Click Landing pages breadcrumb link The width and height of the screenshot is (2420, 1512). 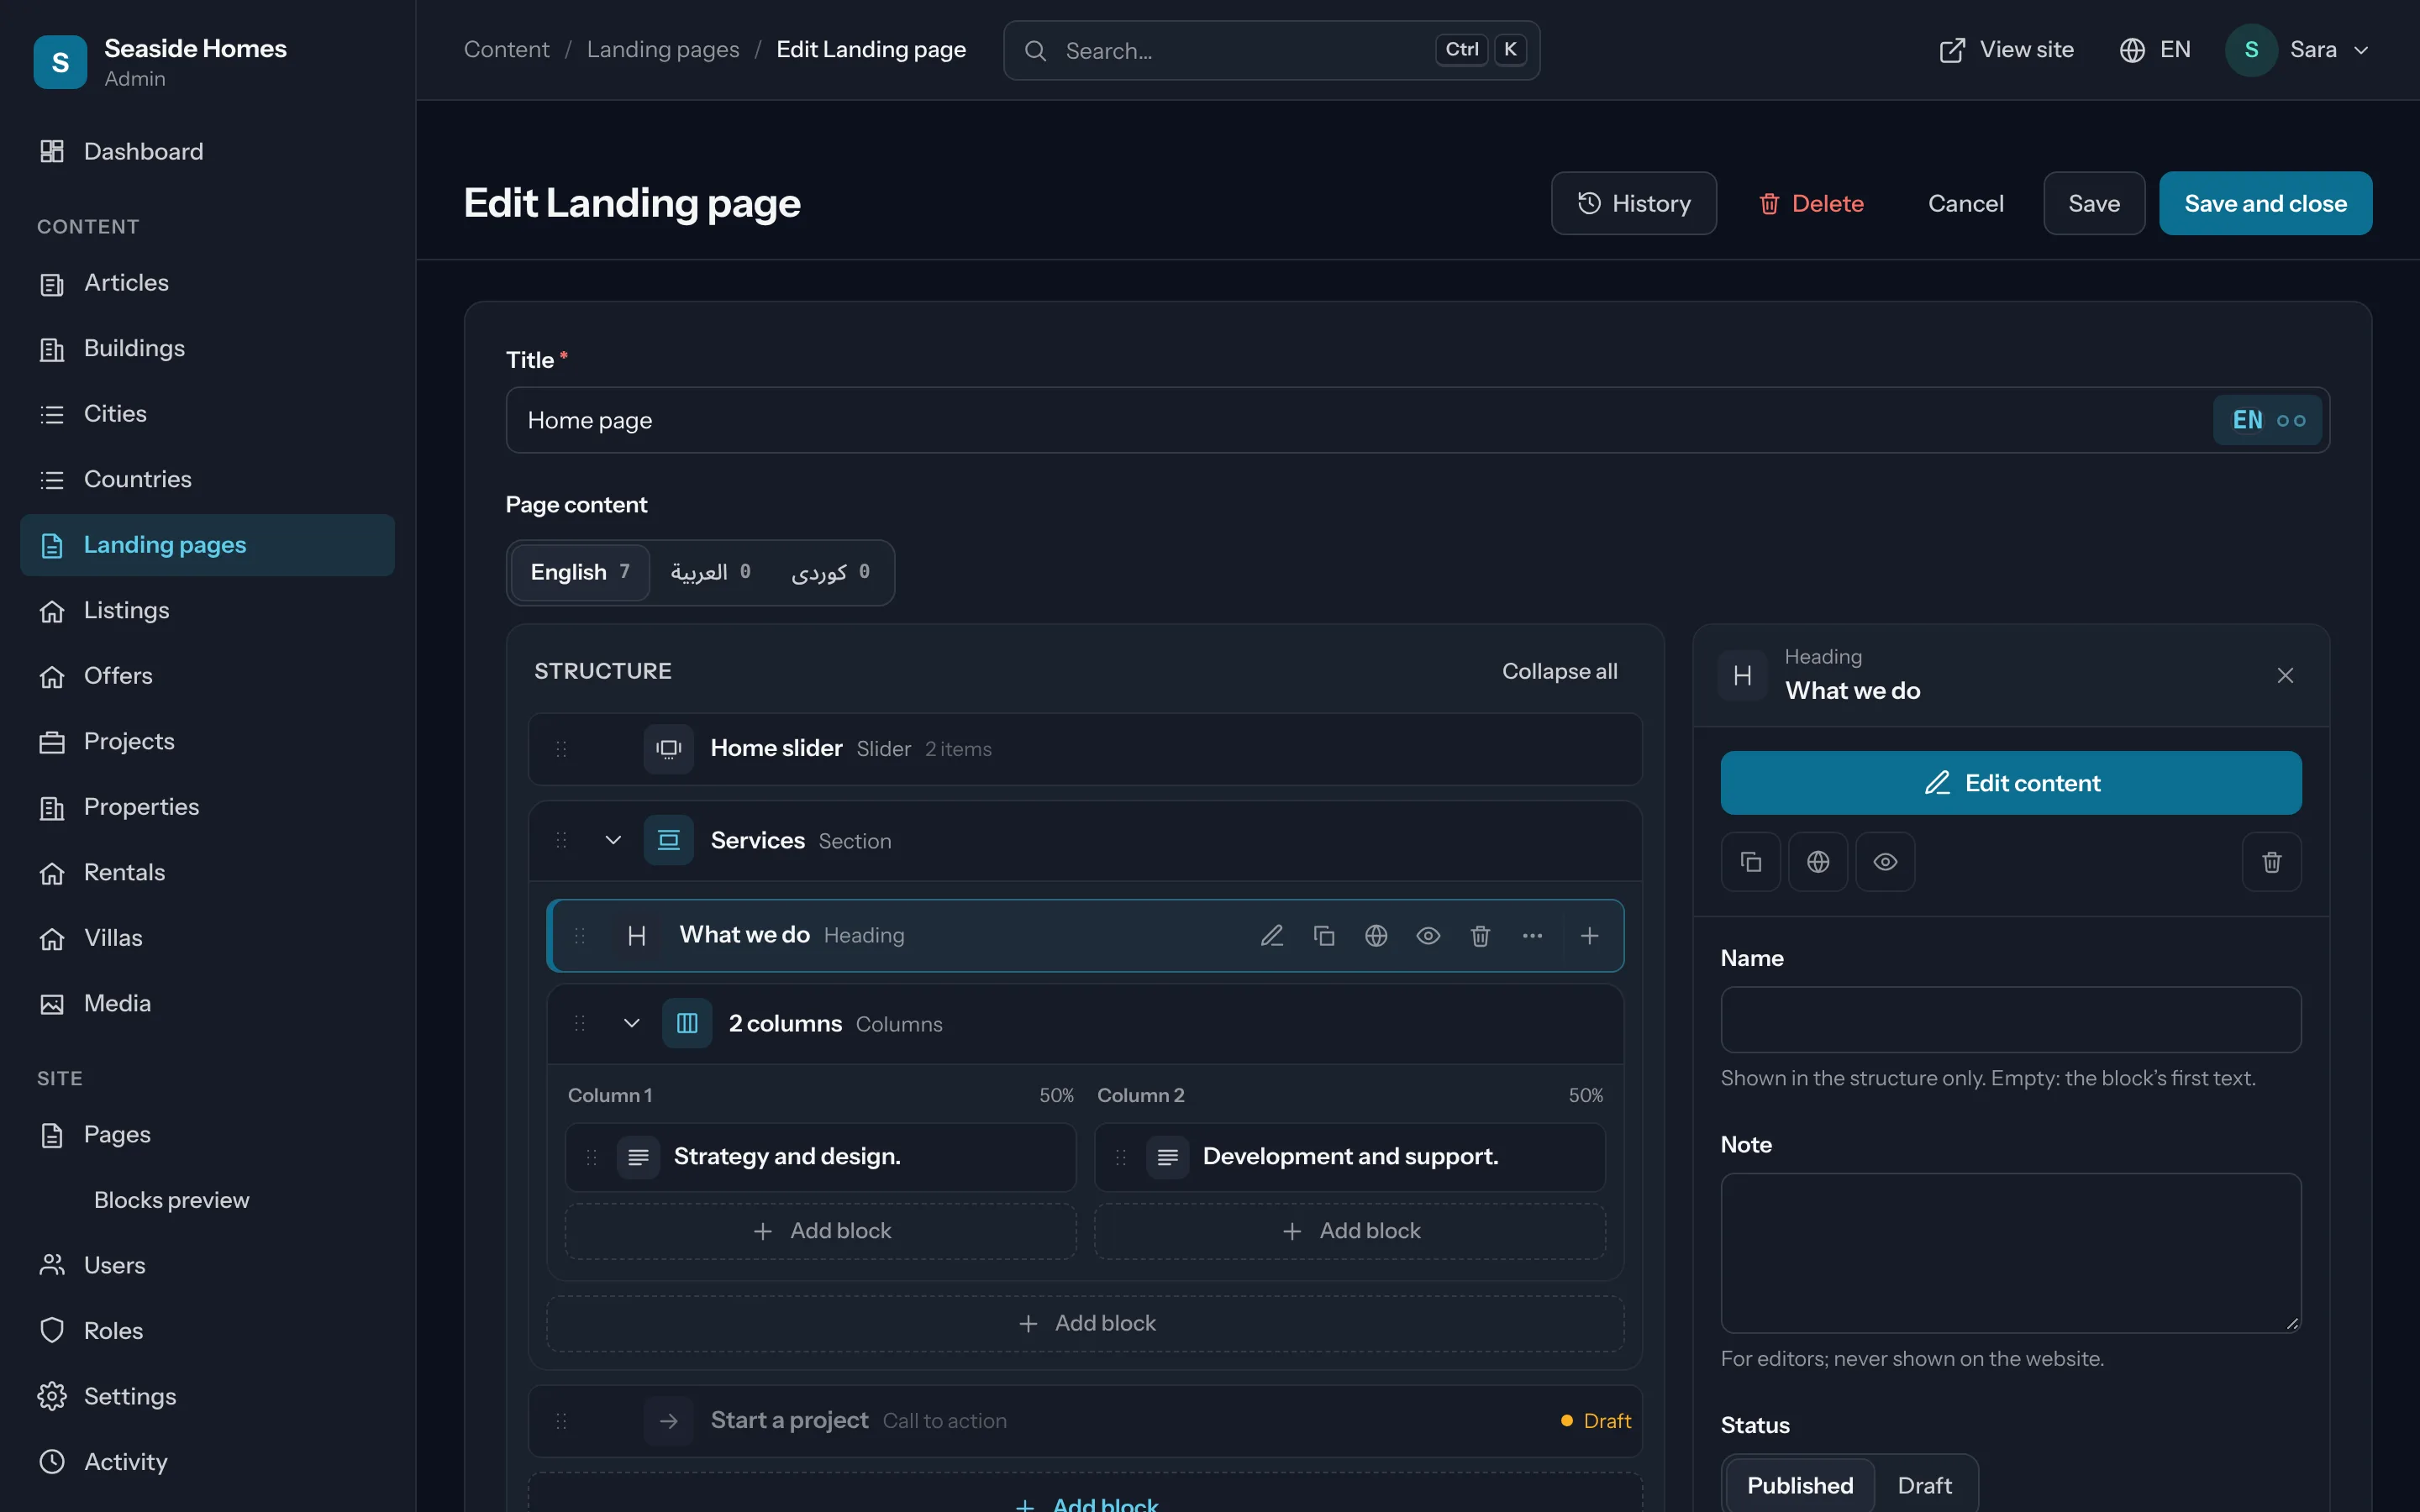pyautogui.click(x=662, y=50)
